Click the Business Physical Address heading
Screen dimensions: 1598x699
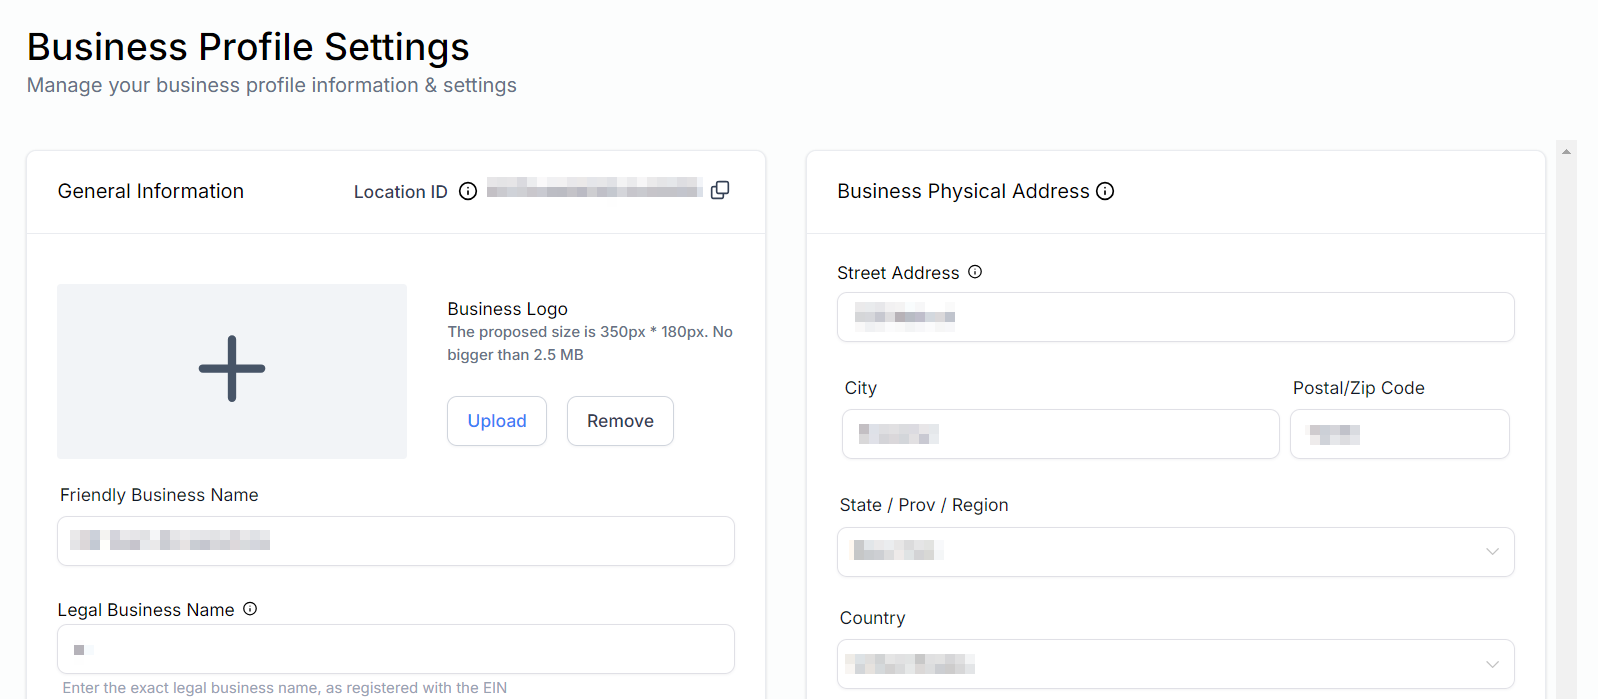pyautogui.click(x=963, y=191)
